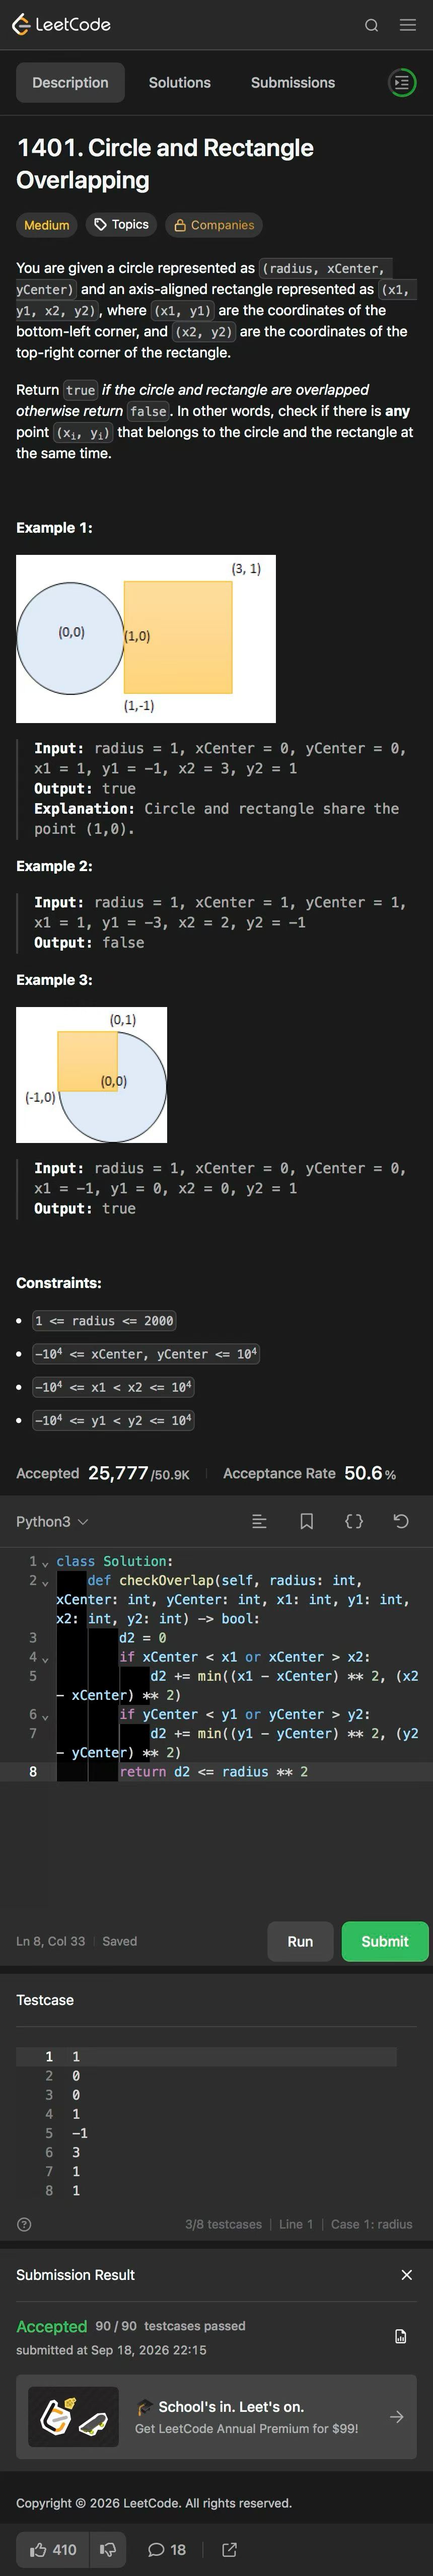Screen dimensions: 433x2576
Task: Click the thumbs down dislike icon
Action: tap(108, 2549)
